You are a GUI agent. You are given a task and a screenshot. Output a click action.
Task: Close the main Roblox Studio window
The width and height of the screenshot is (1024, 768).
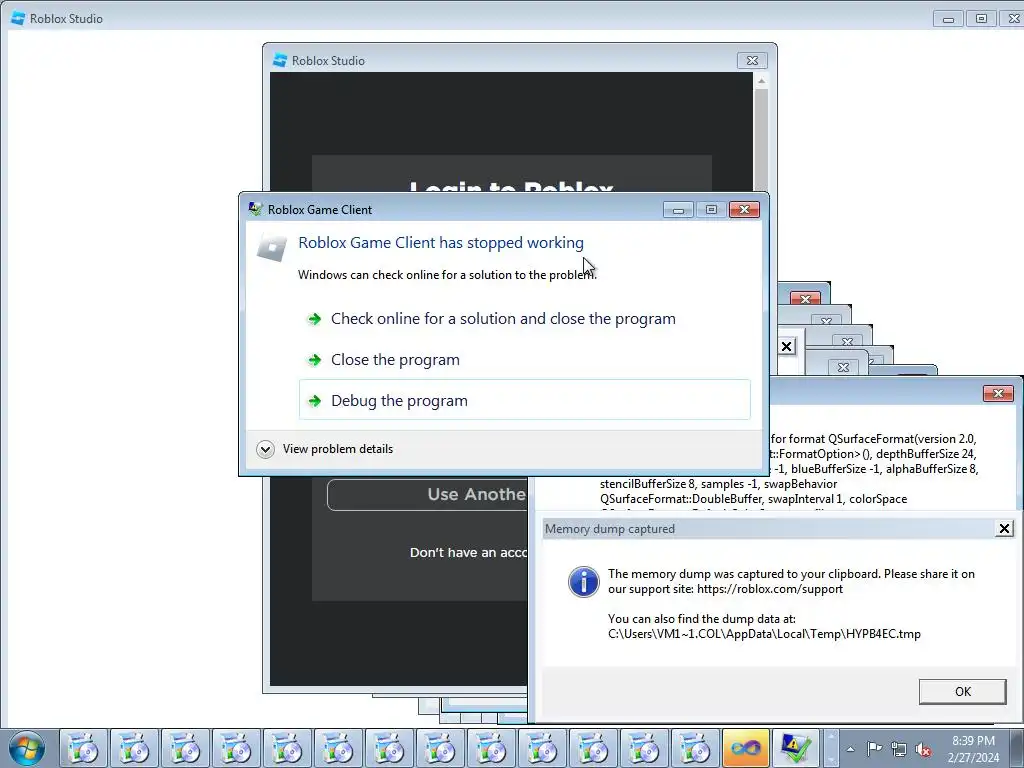tap(1013, 19)
